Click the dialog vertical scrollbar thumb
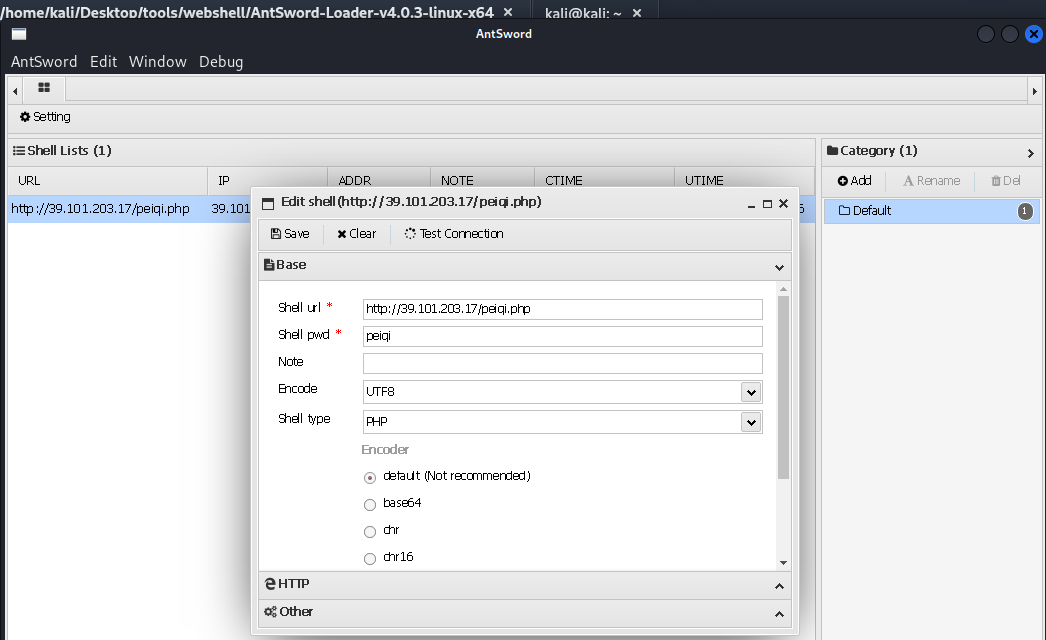This screenshot has height=640, width=1046. coord(783,387)
